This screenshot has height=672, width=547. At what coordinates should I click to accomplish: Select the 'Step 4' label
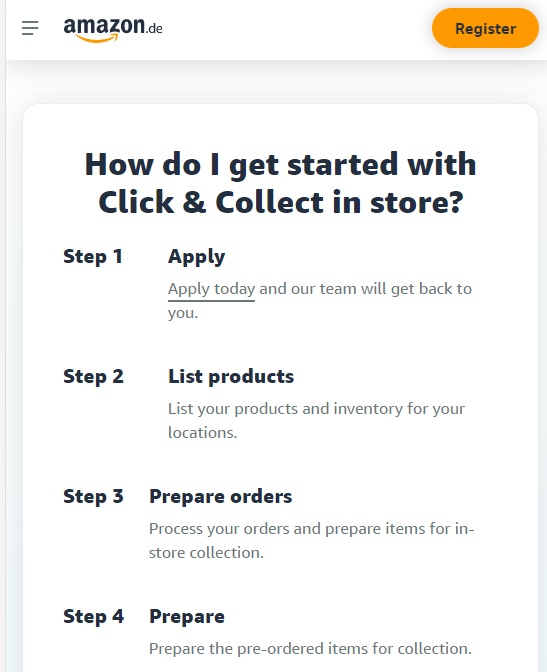point(93,617)
